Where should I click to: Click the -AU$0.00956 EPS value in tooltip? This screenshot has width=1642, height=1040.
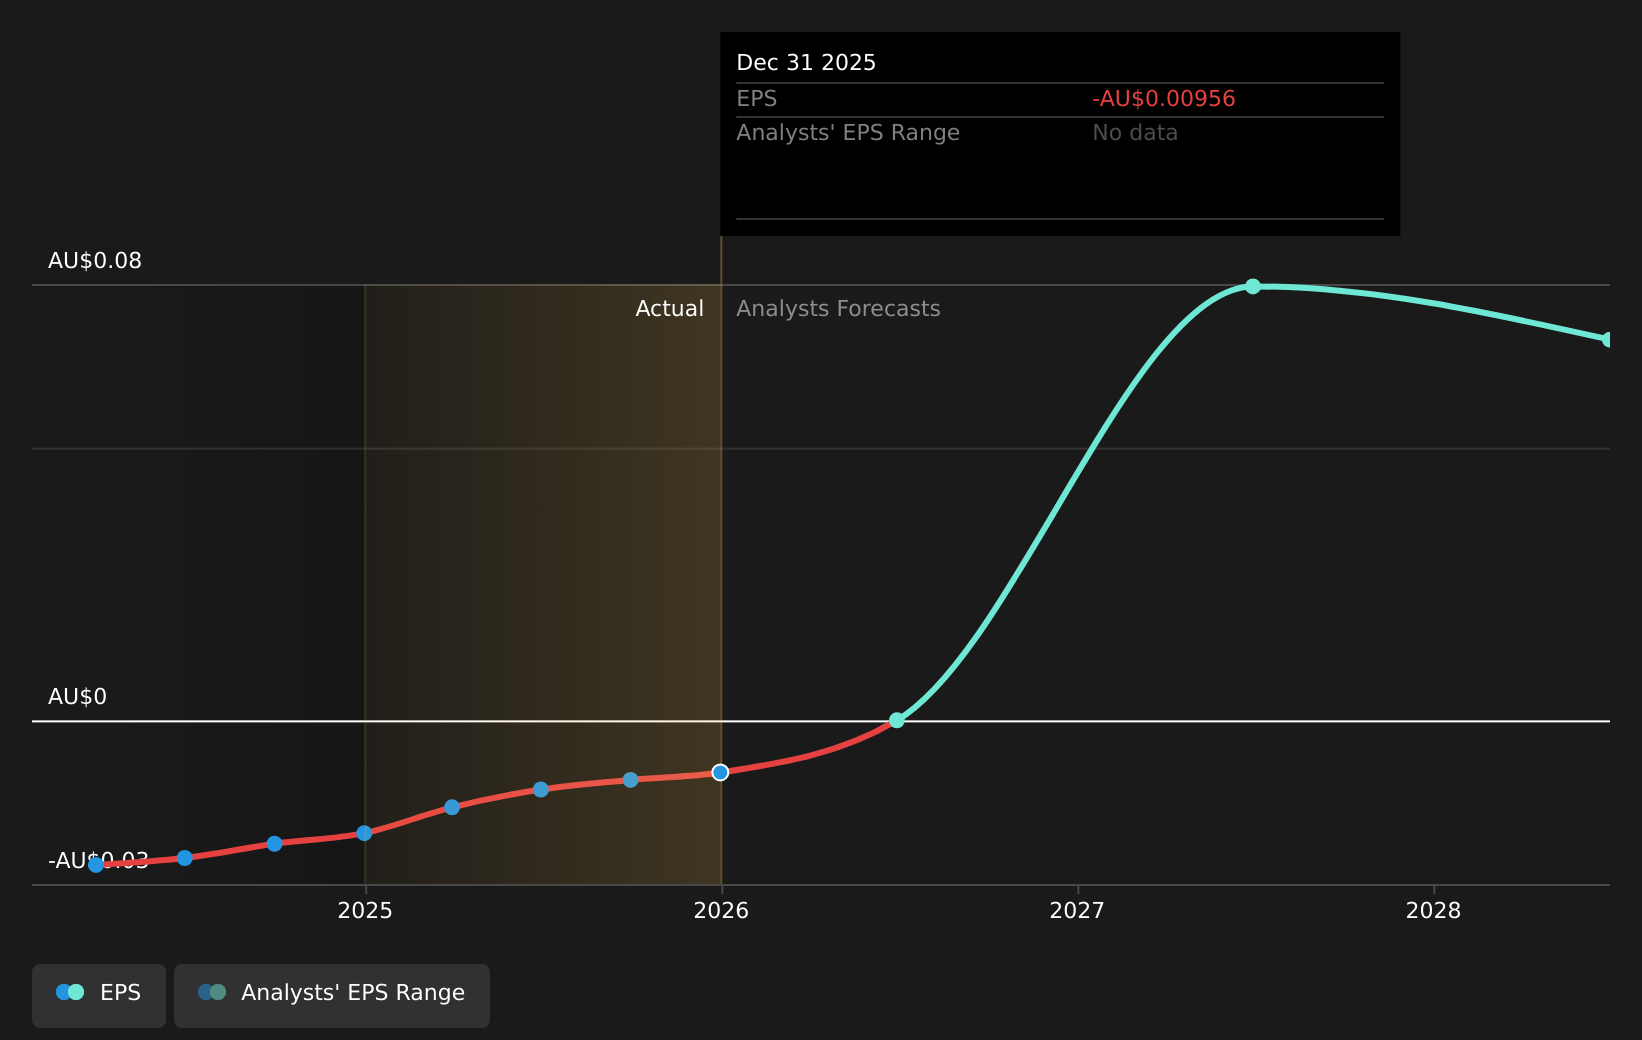point(1164,99)
